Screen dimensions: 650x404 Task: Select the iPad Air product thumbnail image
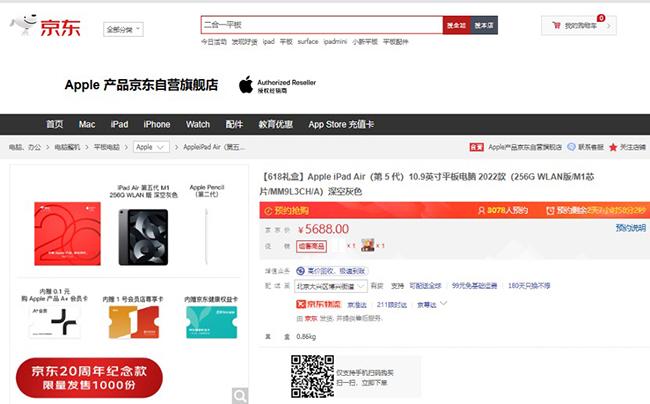click(143, 237)
